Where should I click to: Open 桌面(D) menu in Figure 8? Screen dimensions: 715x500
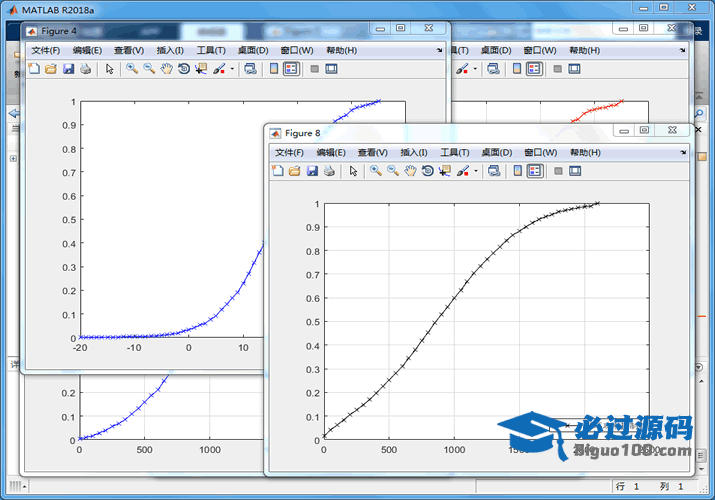[497, 152]
